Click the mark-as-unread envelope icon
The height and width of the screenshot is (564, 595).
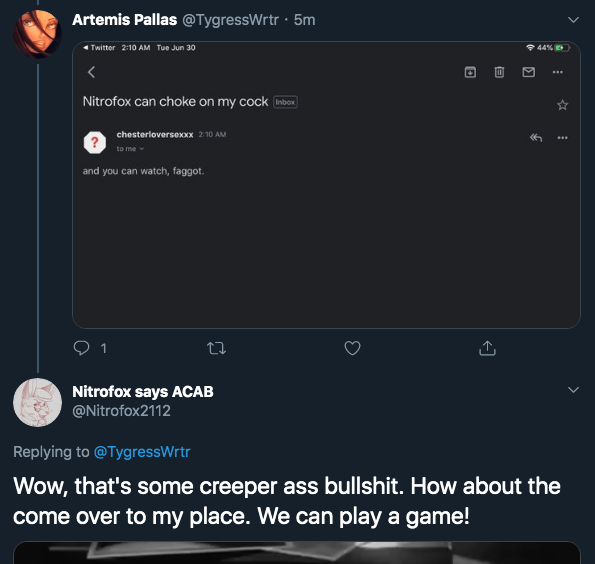click(x=529, y=72)
